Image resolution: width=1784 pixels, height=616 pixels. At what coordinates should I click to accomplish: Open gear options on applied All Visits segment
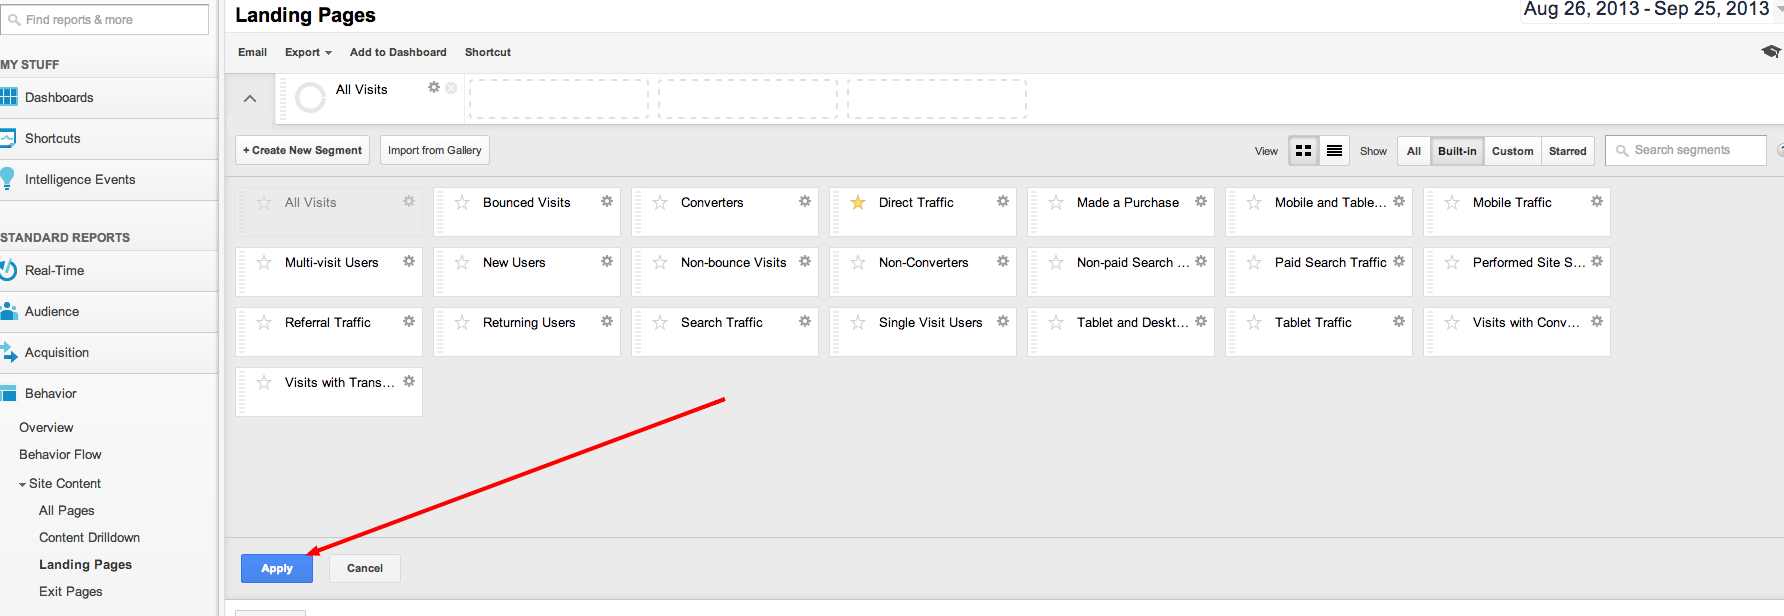(x=434, y=87)
